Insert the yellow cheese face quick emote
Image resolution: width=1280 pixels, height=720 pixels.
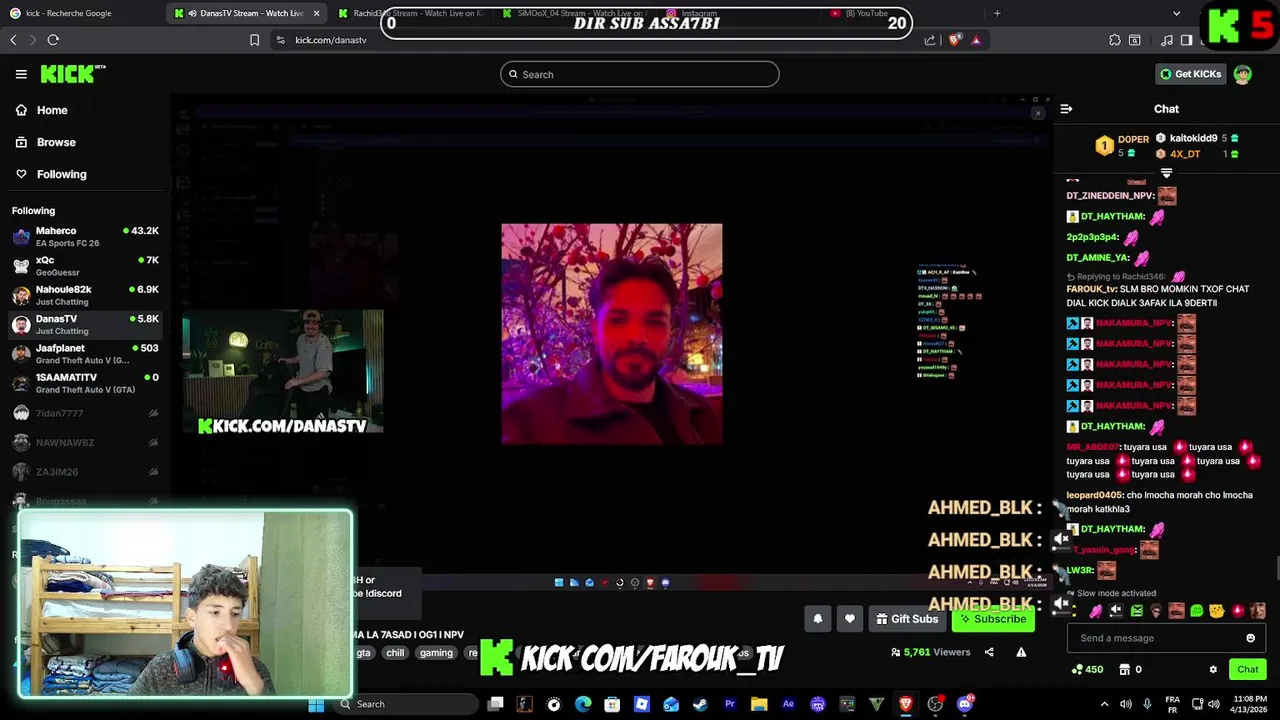(1216, 611)
